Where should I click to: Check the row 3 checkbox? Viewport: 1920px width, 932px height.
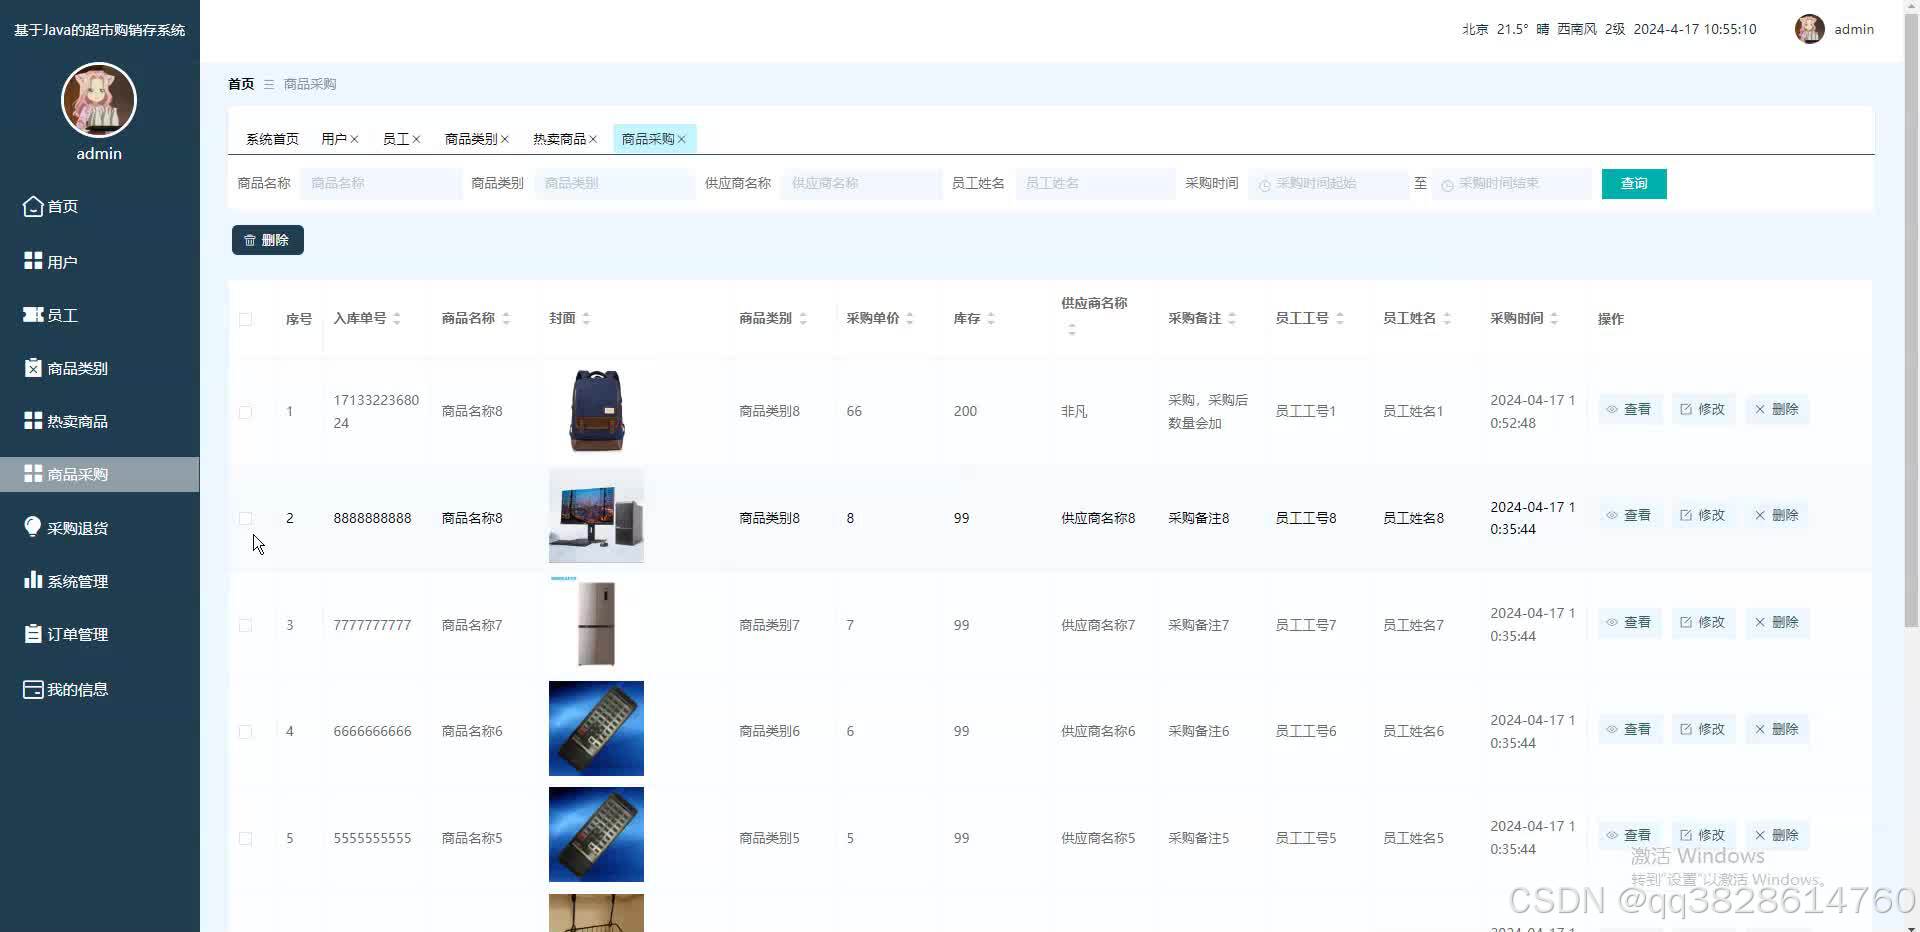pyautogui.click(x=245, y=625)
